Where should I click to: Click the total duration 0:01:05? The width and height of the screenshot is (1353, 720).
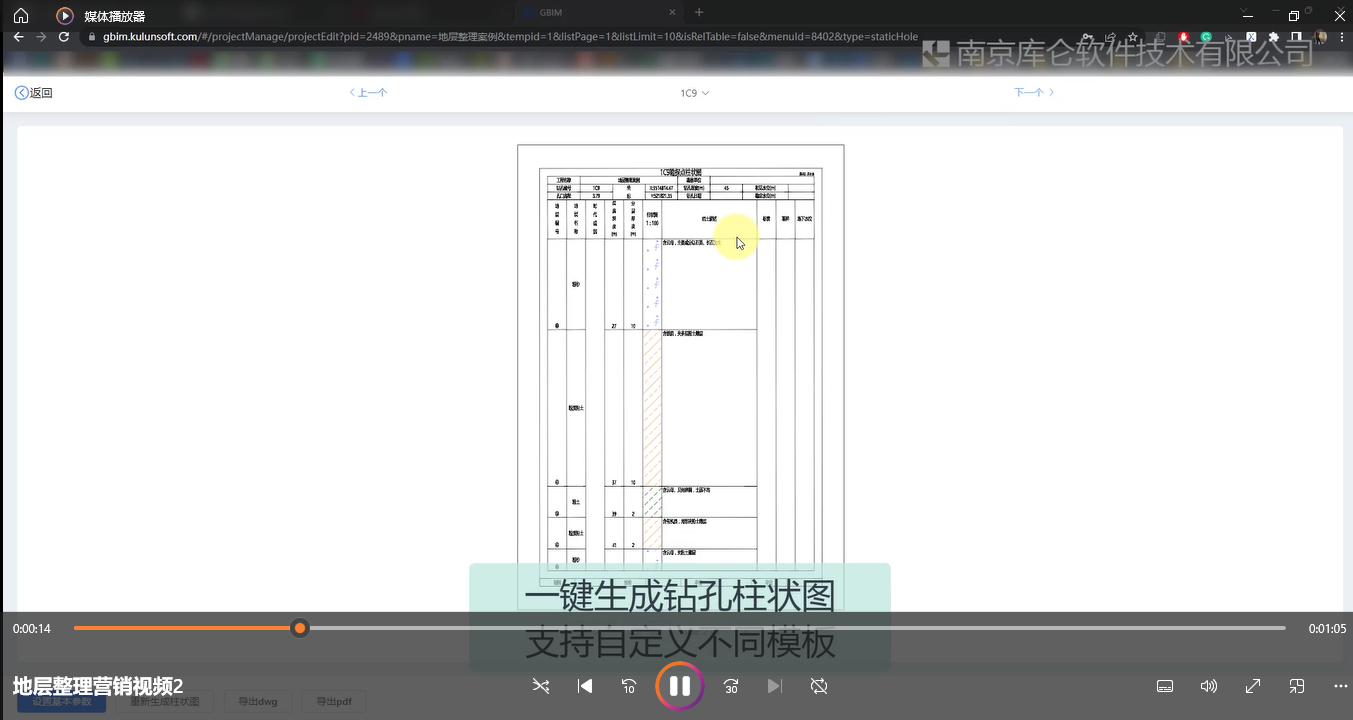coord(1327,629)
